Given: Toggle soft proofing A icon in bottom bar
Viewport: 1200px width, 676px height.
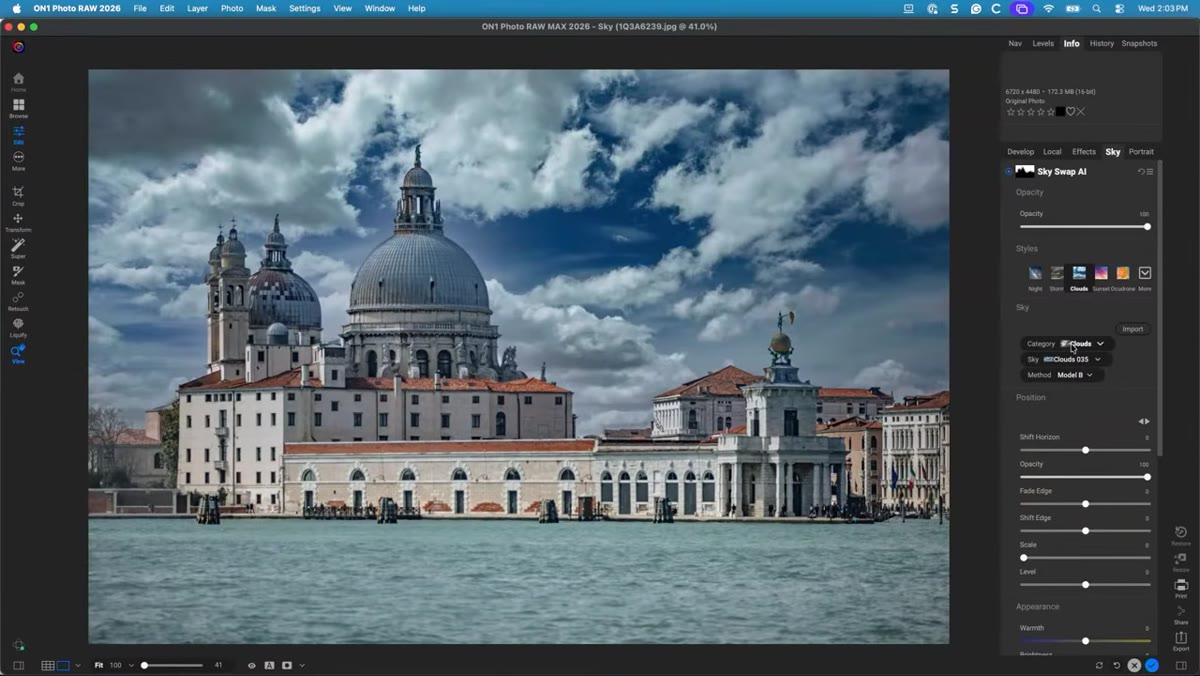Looking at the screenshot, I should pos(269,665).
